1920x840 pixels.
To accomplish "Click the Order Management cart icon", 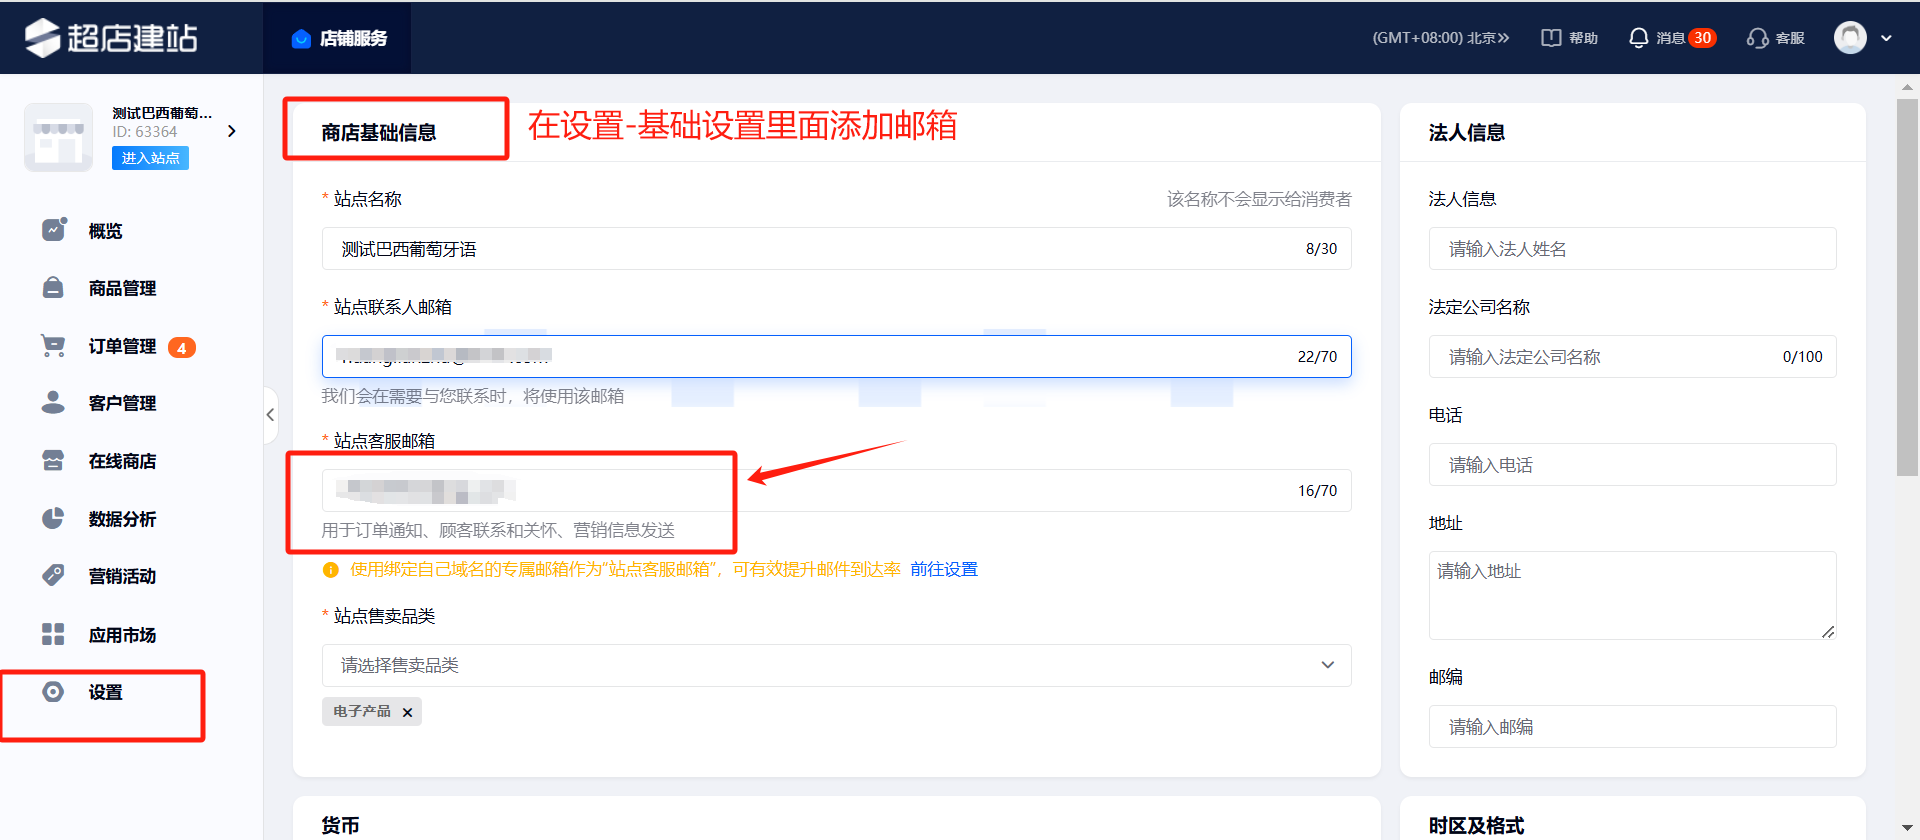I will pyautogui.click(x=53, y=346).
